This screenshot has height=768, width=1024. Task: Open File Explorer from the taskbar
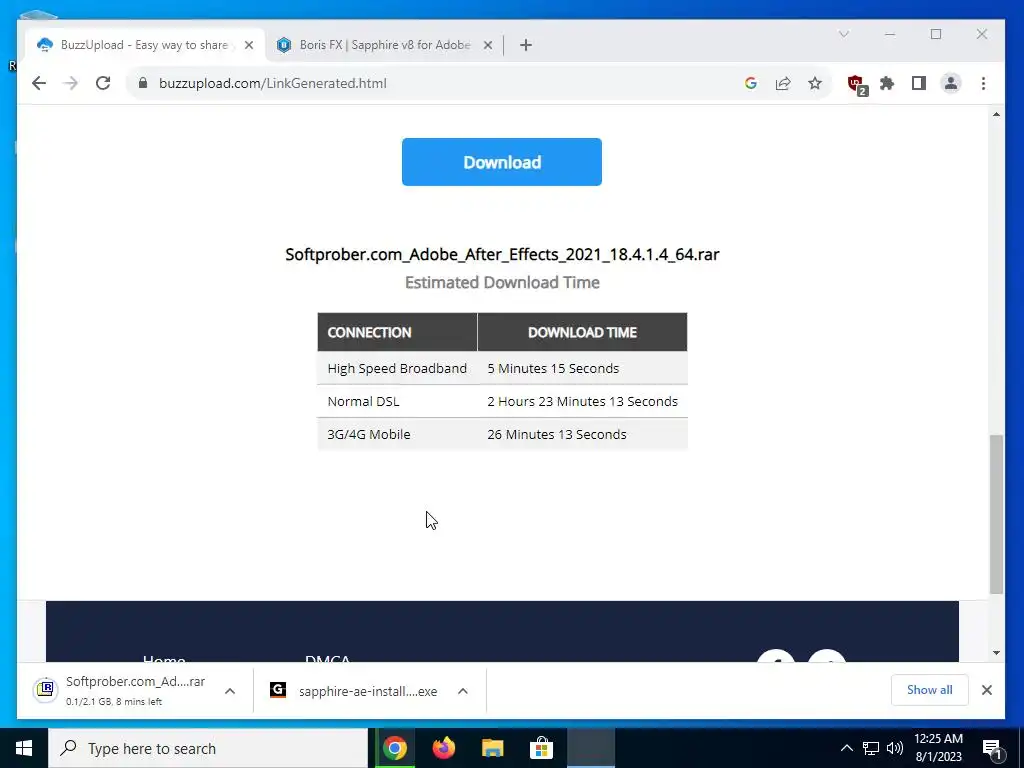coord(492,748)
